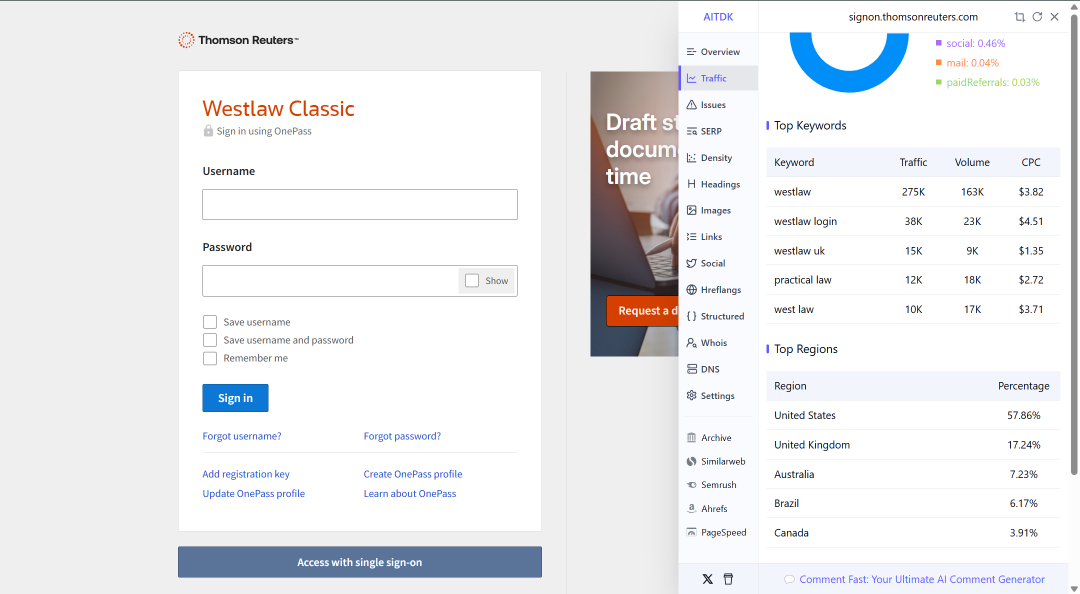Open the Forgot username? link
Viewport: 1080px width, 594px height.
pos(242,436)
